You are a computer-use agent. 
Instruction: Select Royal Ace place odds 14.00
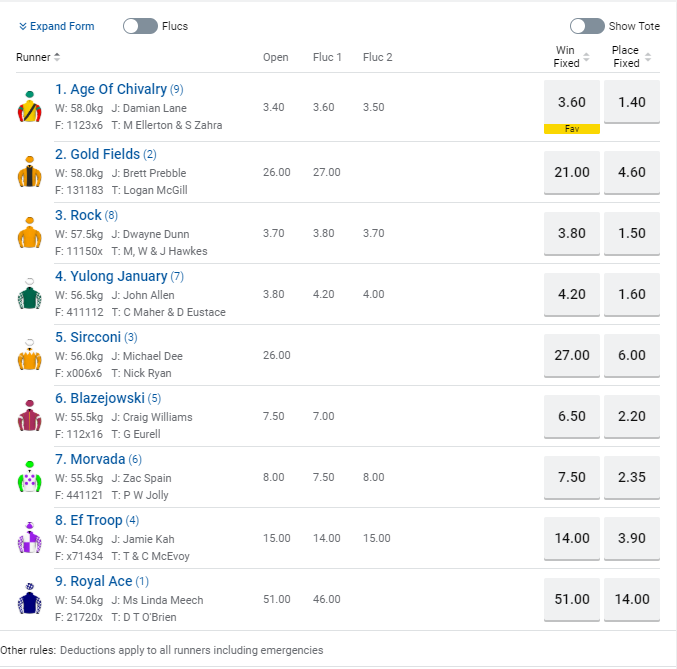click(x=631, y=599)
